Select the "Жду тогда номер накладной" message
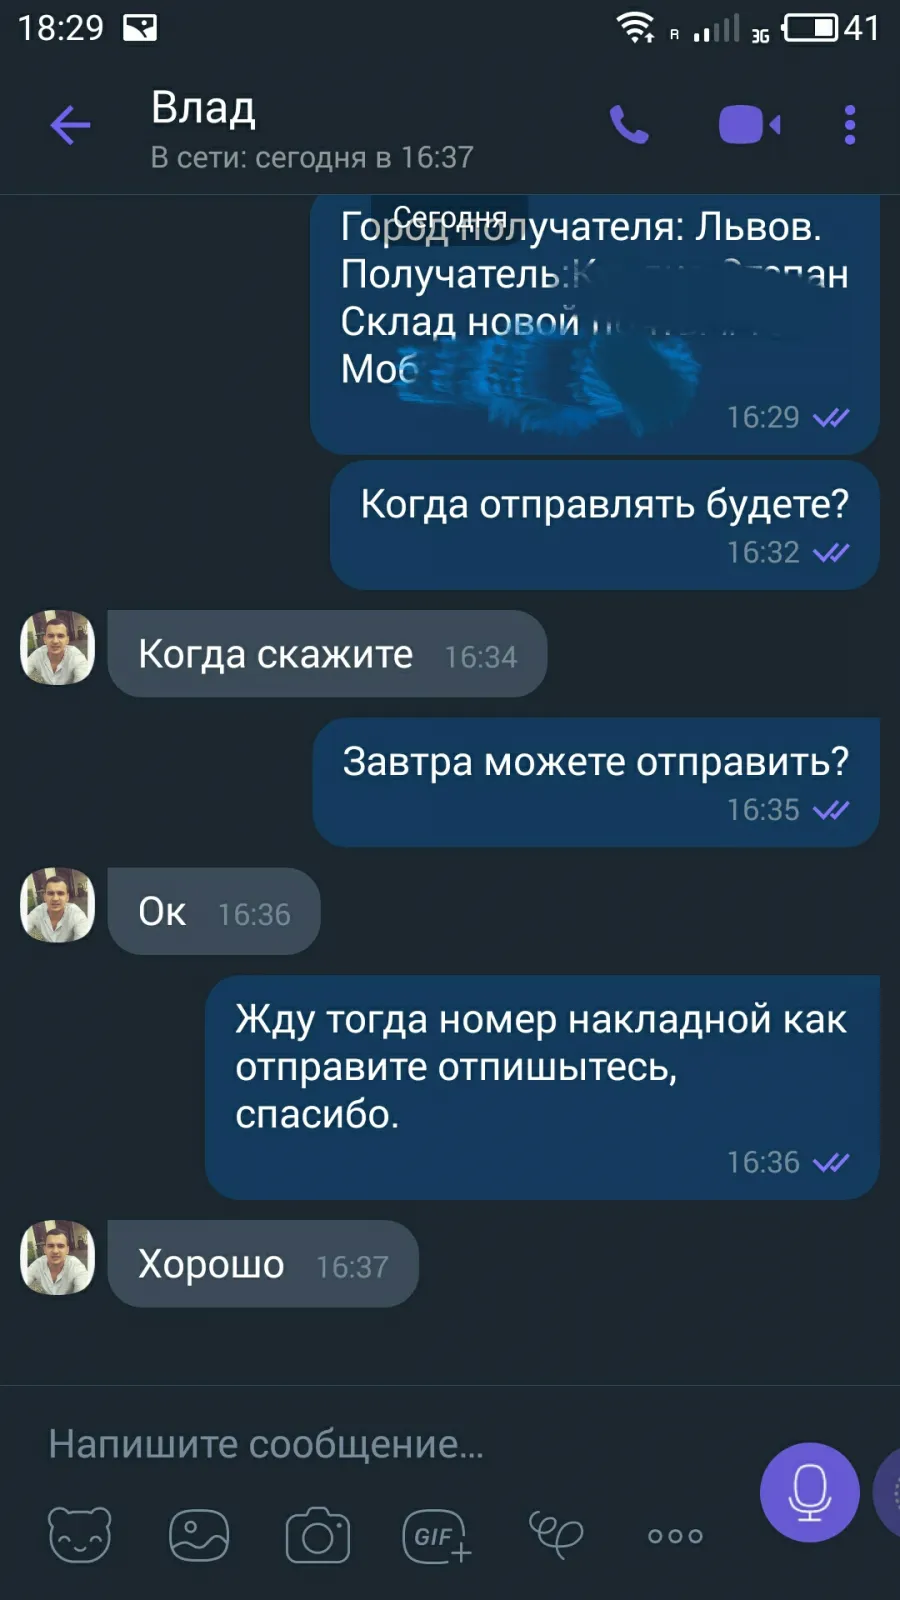Image resolution: width=900 pixels, height=1600 pixels. tap(542, 1087)
